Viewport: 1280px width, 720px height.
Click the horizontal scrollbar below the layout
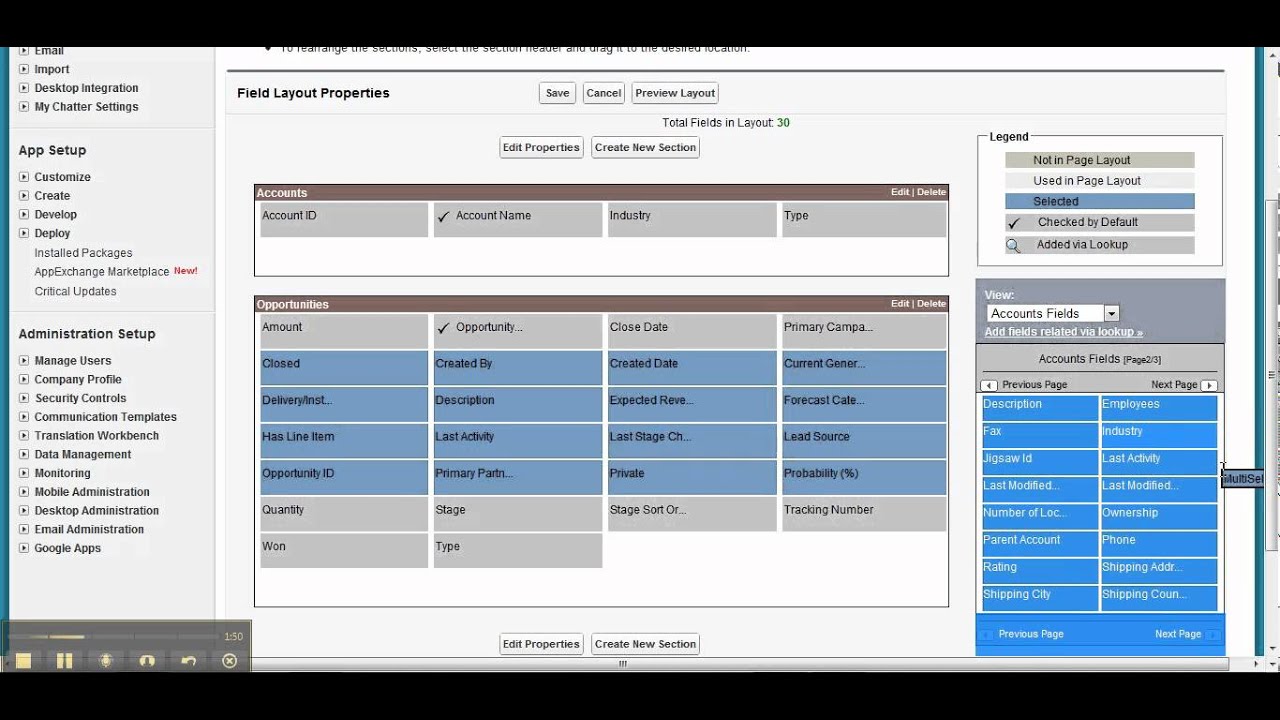620,663
